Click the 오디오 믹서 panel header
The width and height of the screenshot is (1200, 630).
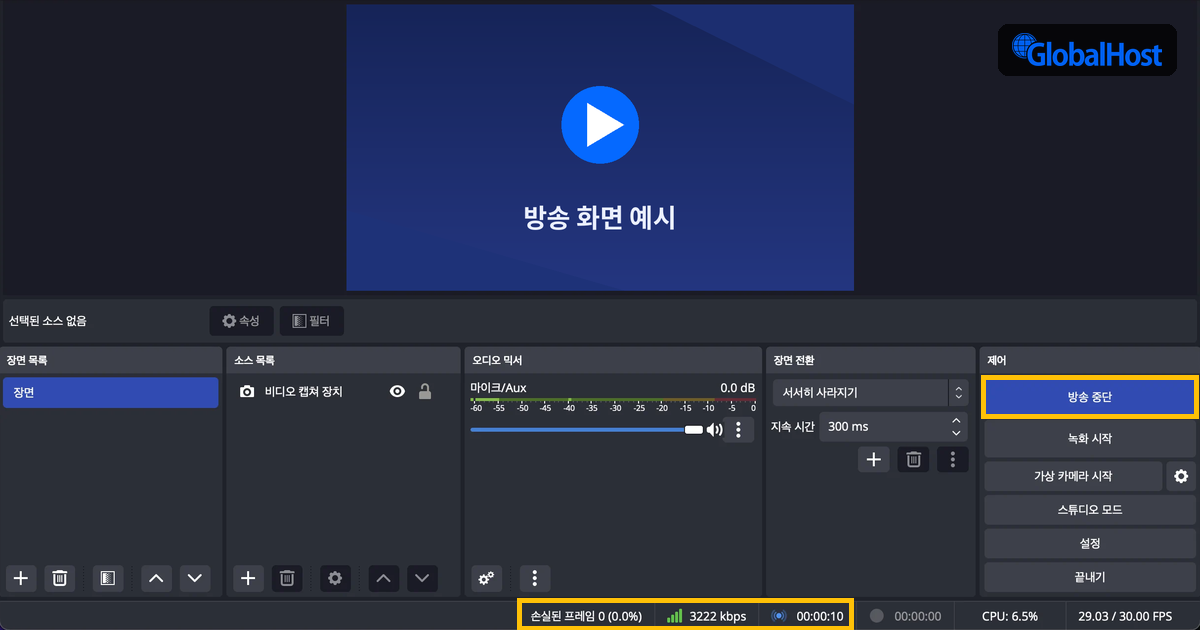pos(613,360)
